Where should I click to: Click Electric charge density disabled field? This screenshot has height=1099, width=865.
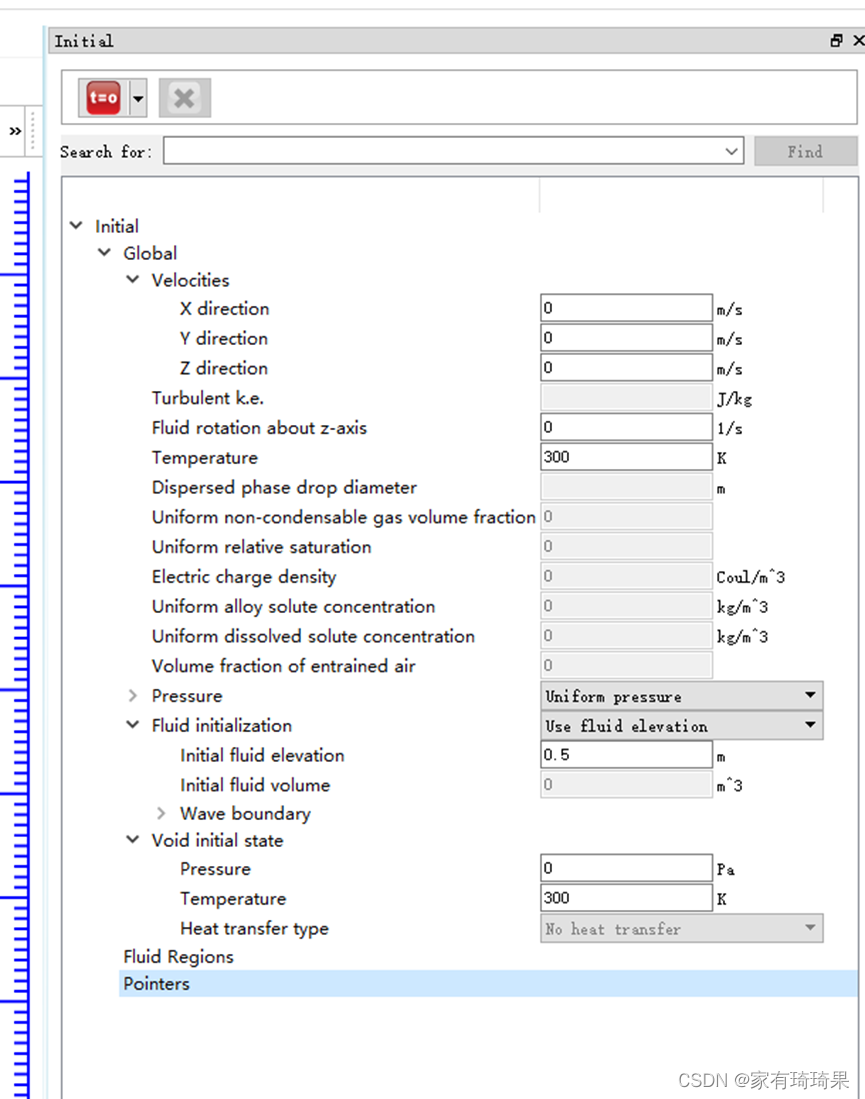tap(626, 576)
